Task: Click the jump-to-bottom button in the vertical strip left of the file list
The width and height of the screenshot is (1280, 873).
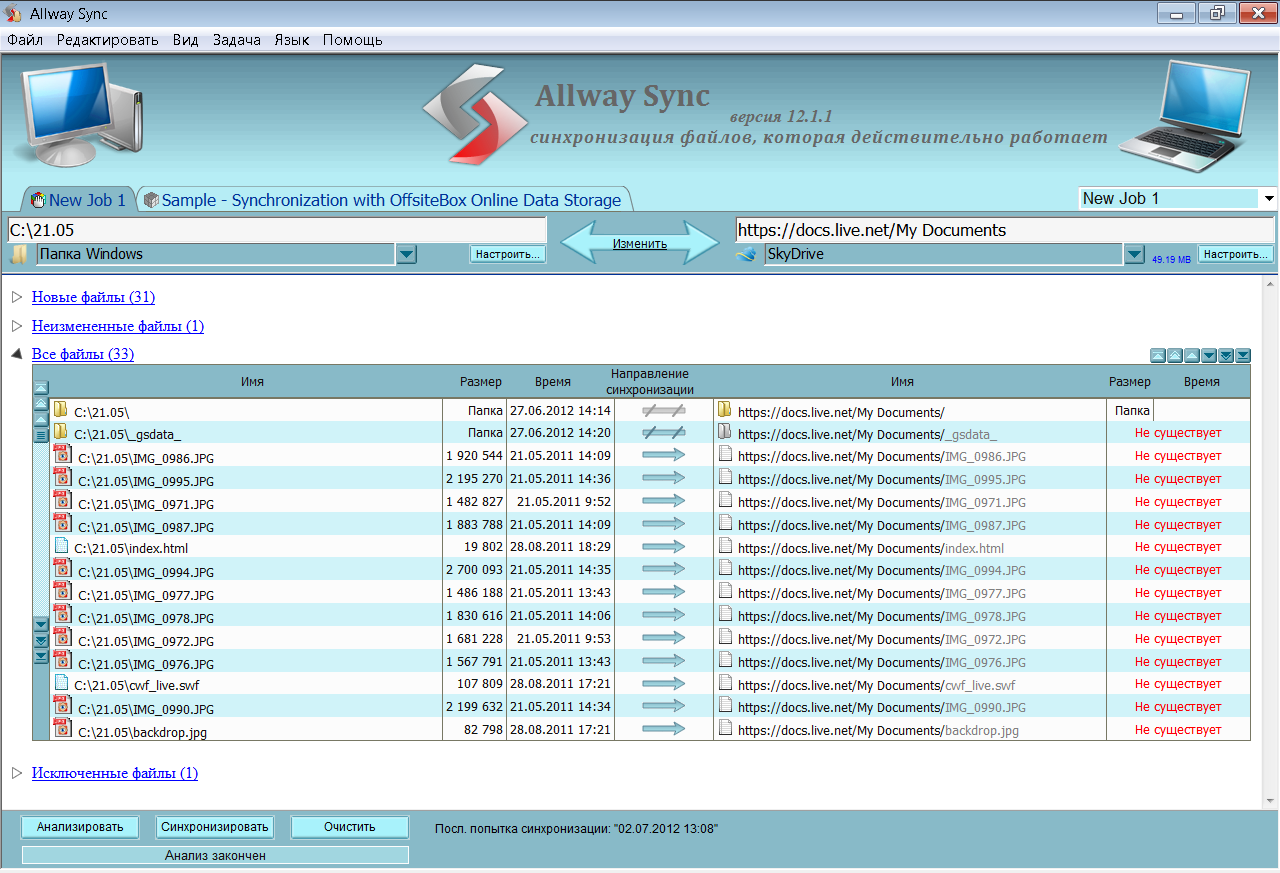Action: pyautogui.click(x=41, y=656)
